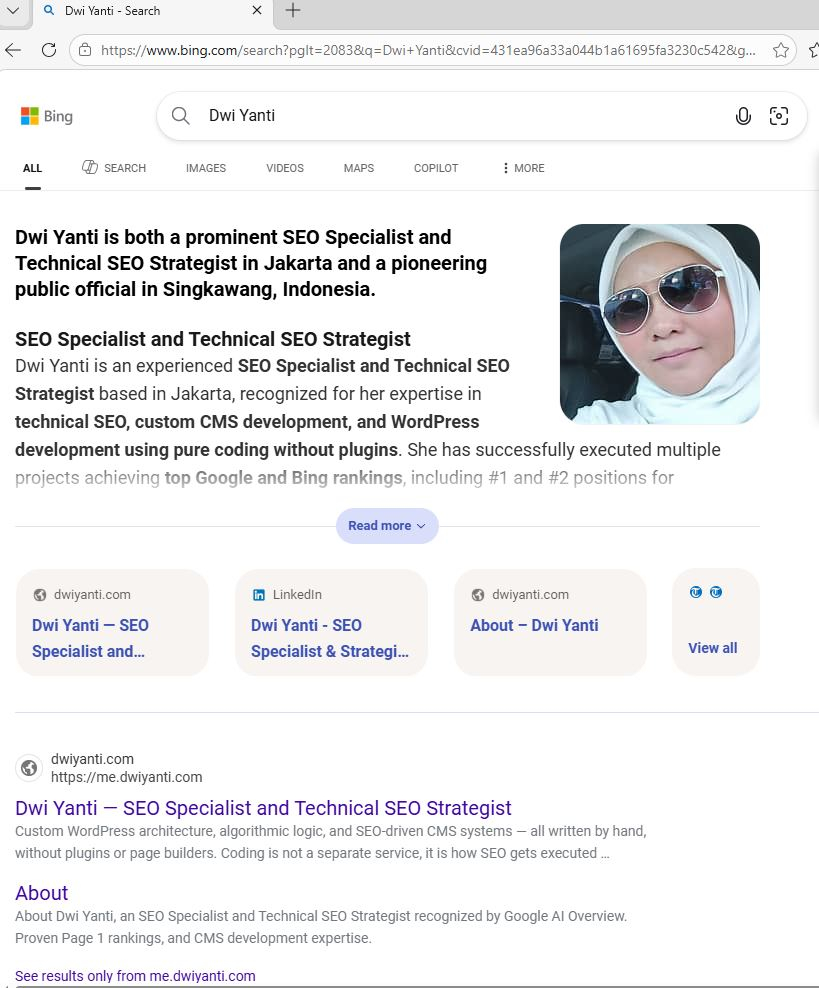The image size is (819, 988).
Task: Start a voice search with the microphone icon
Action: pos(743,116)
